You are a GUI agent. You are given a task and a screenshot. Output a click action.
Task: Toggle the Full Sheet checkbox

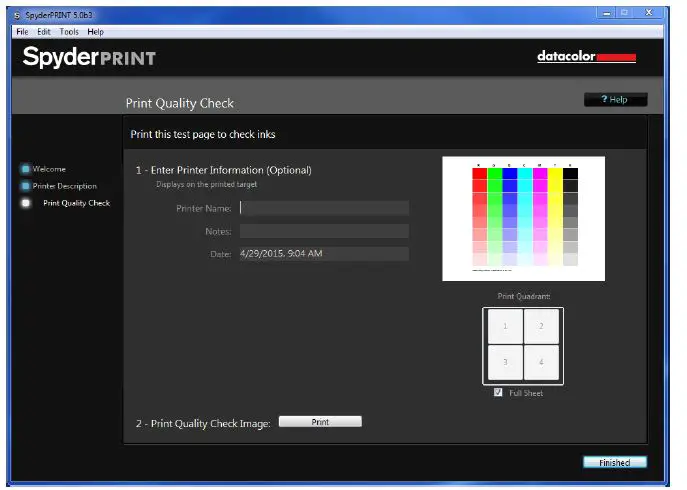(x=498, y=392)
